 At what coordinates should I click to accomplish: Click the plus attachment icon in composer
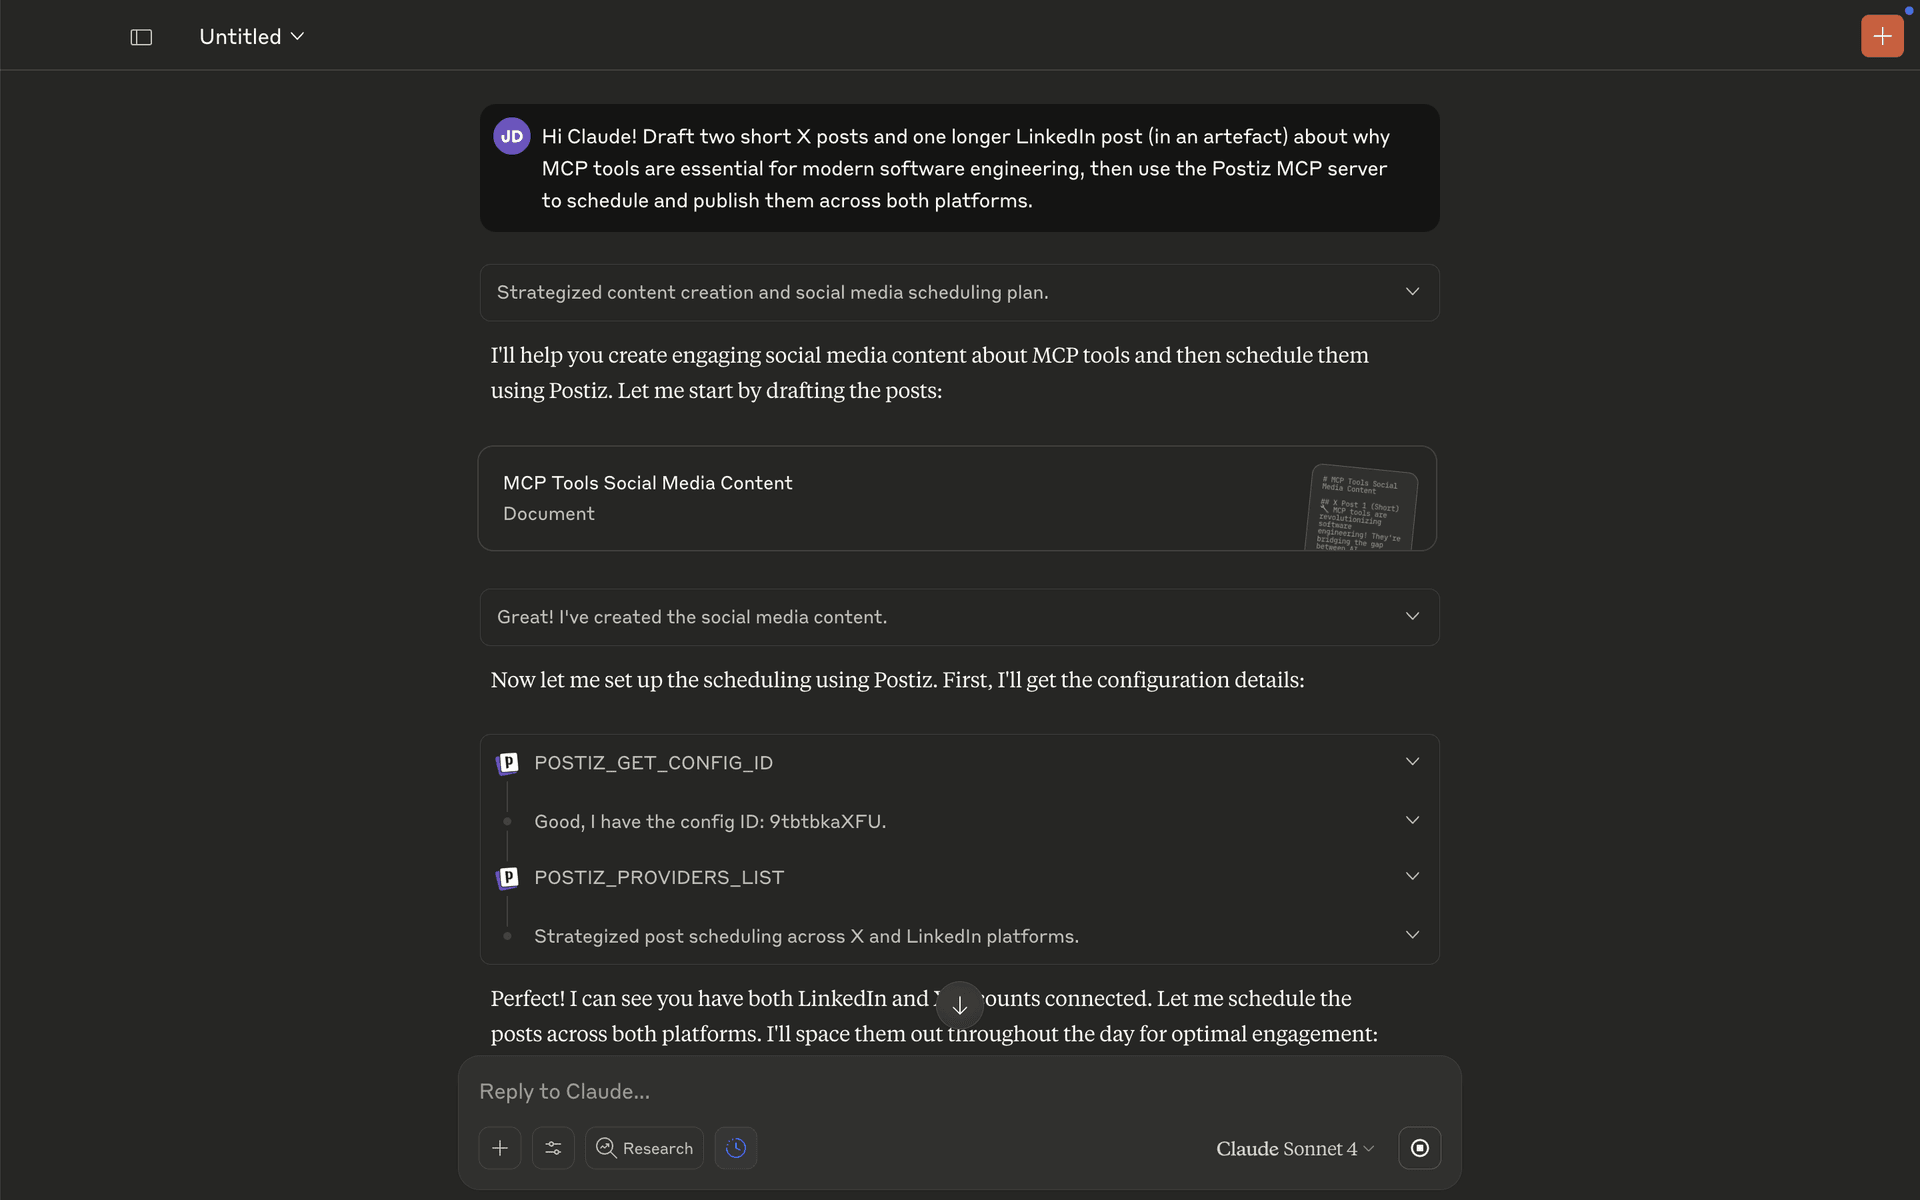pos(500,1148)
